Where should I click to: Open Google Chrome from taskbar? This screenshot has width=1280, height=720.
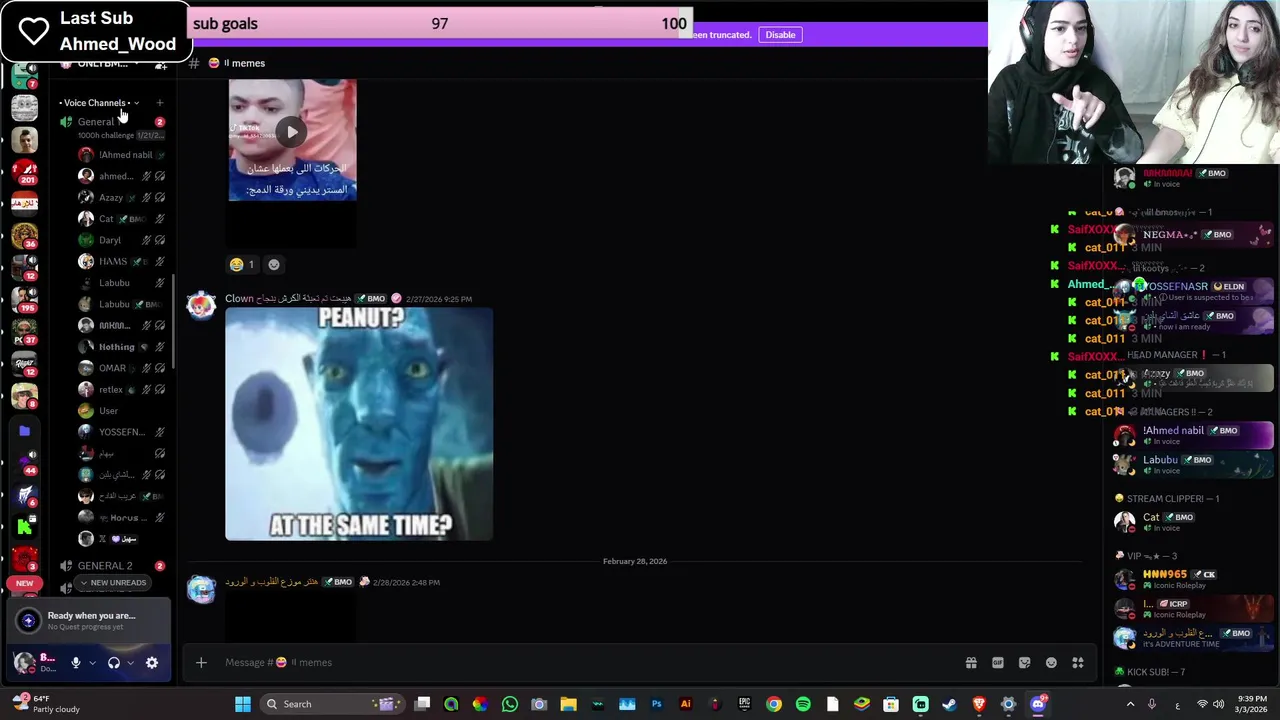pos(774,704)
